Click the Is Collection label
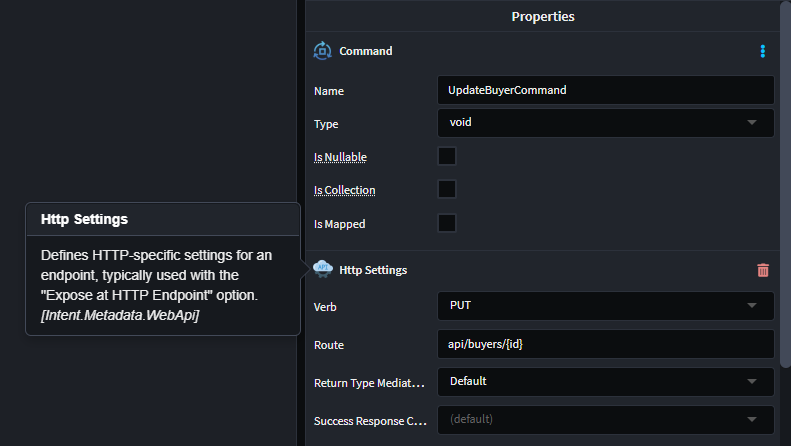Viewport: 791px width, 446px height. (344, 190)
